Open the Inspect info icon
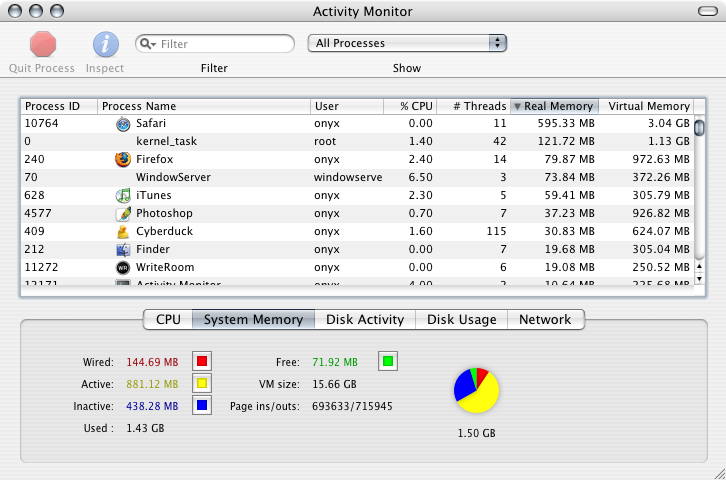 106,44
